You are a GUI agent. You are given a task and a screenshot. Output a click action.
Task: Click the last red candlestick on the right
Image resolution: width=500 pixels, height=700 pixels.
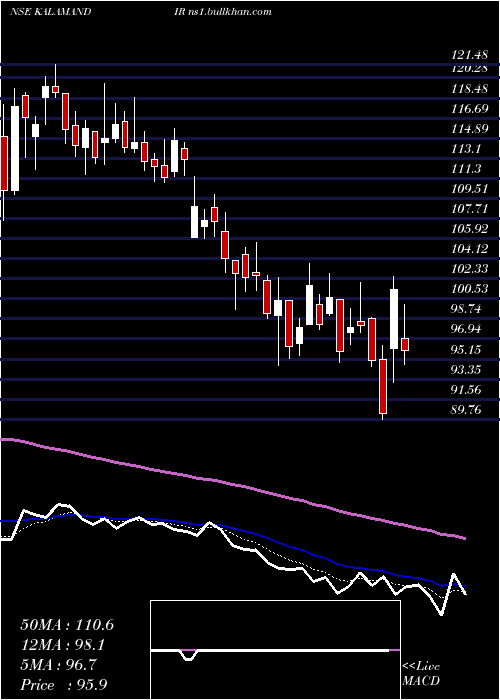click(x=405, y=344)
